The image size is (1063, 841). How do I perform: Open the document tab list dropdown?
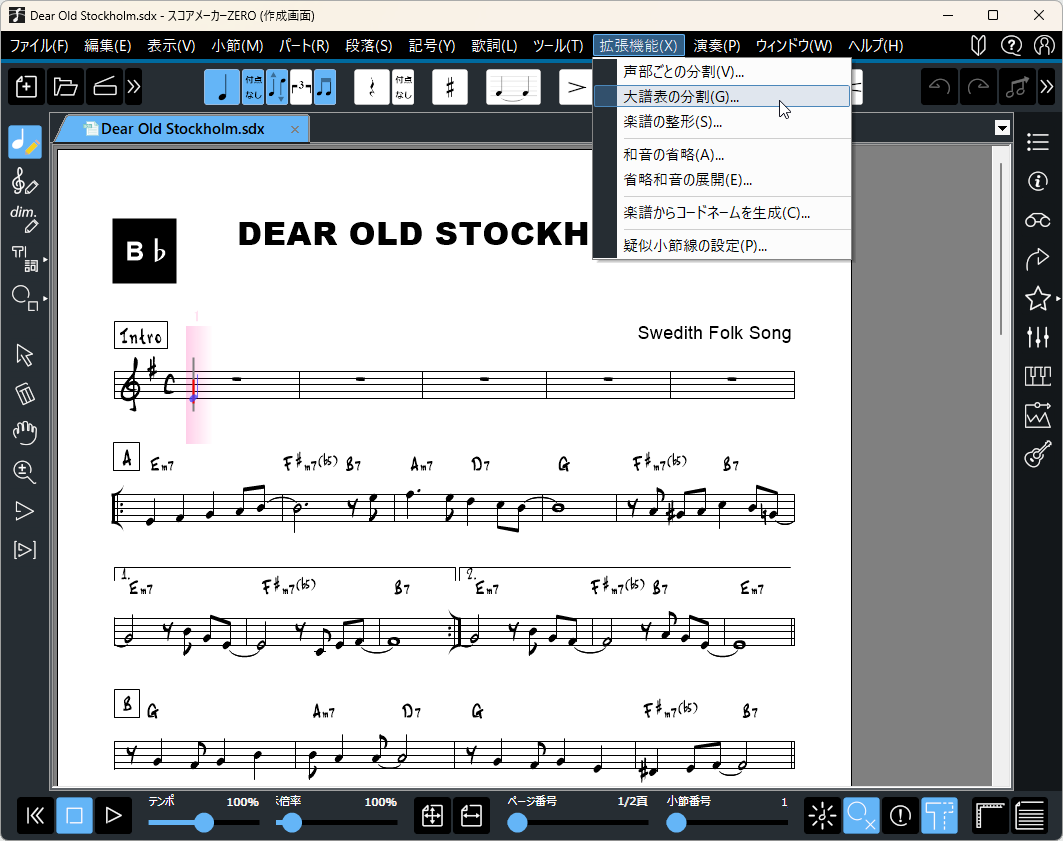pos(1002,128)
